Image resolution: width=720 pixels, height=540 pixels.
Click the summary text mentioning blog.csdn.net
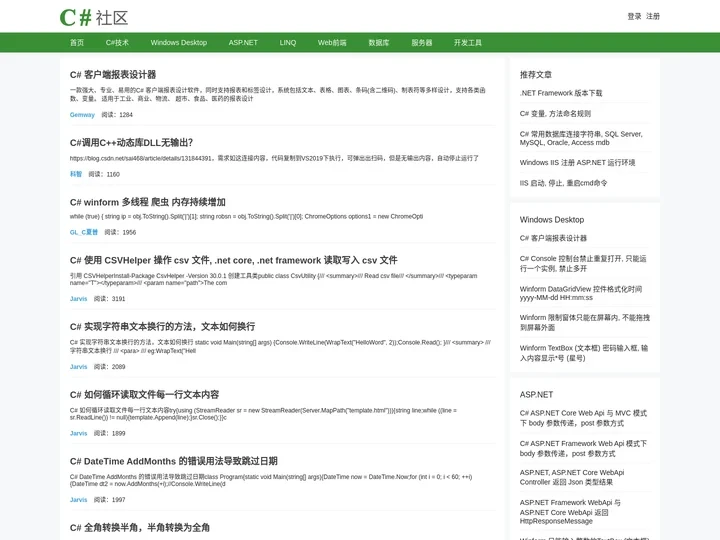(x=274, y=158)
